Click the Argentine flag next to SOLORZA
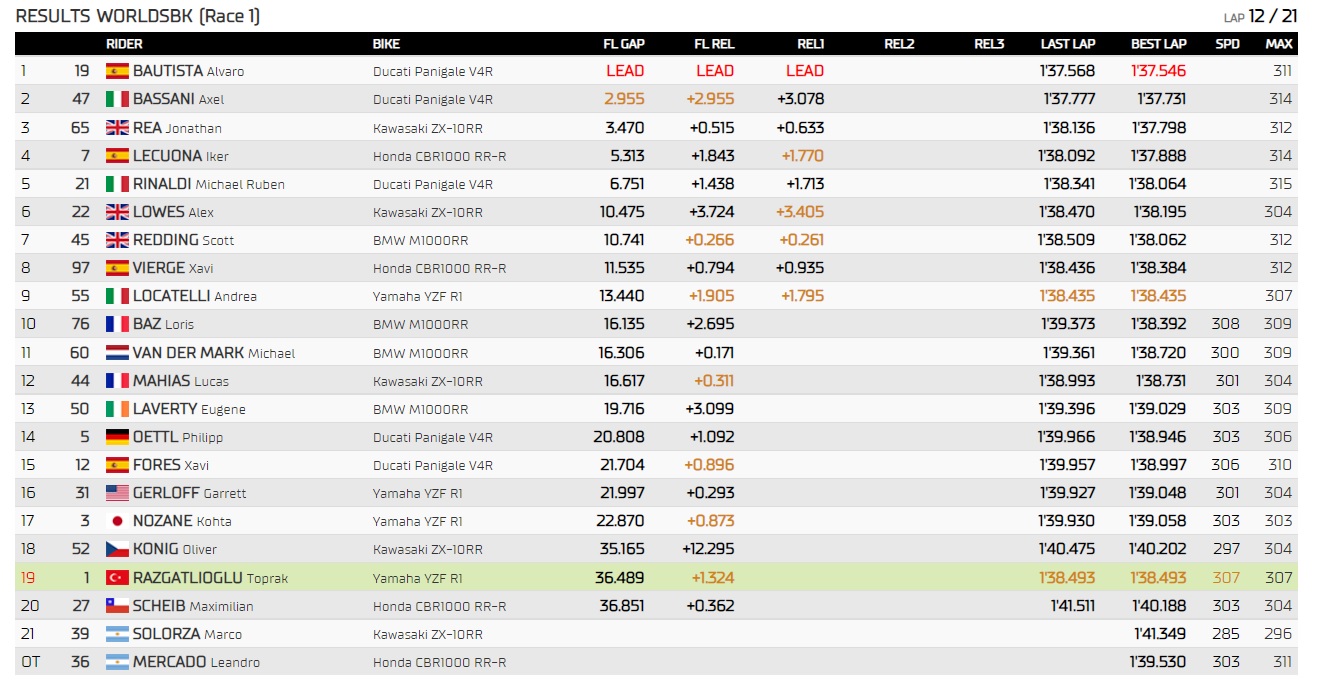This screenshot has height=684, width=1323. coord(117,634)
